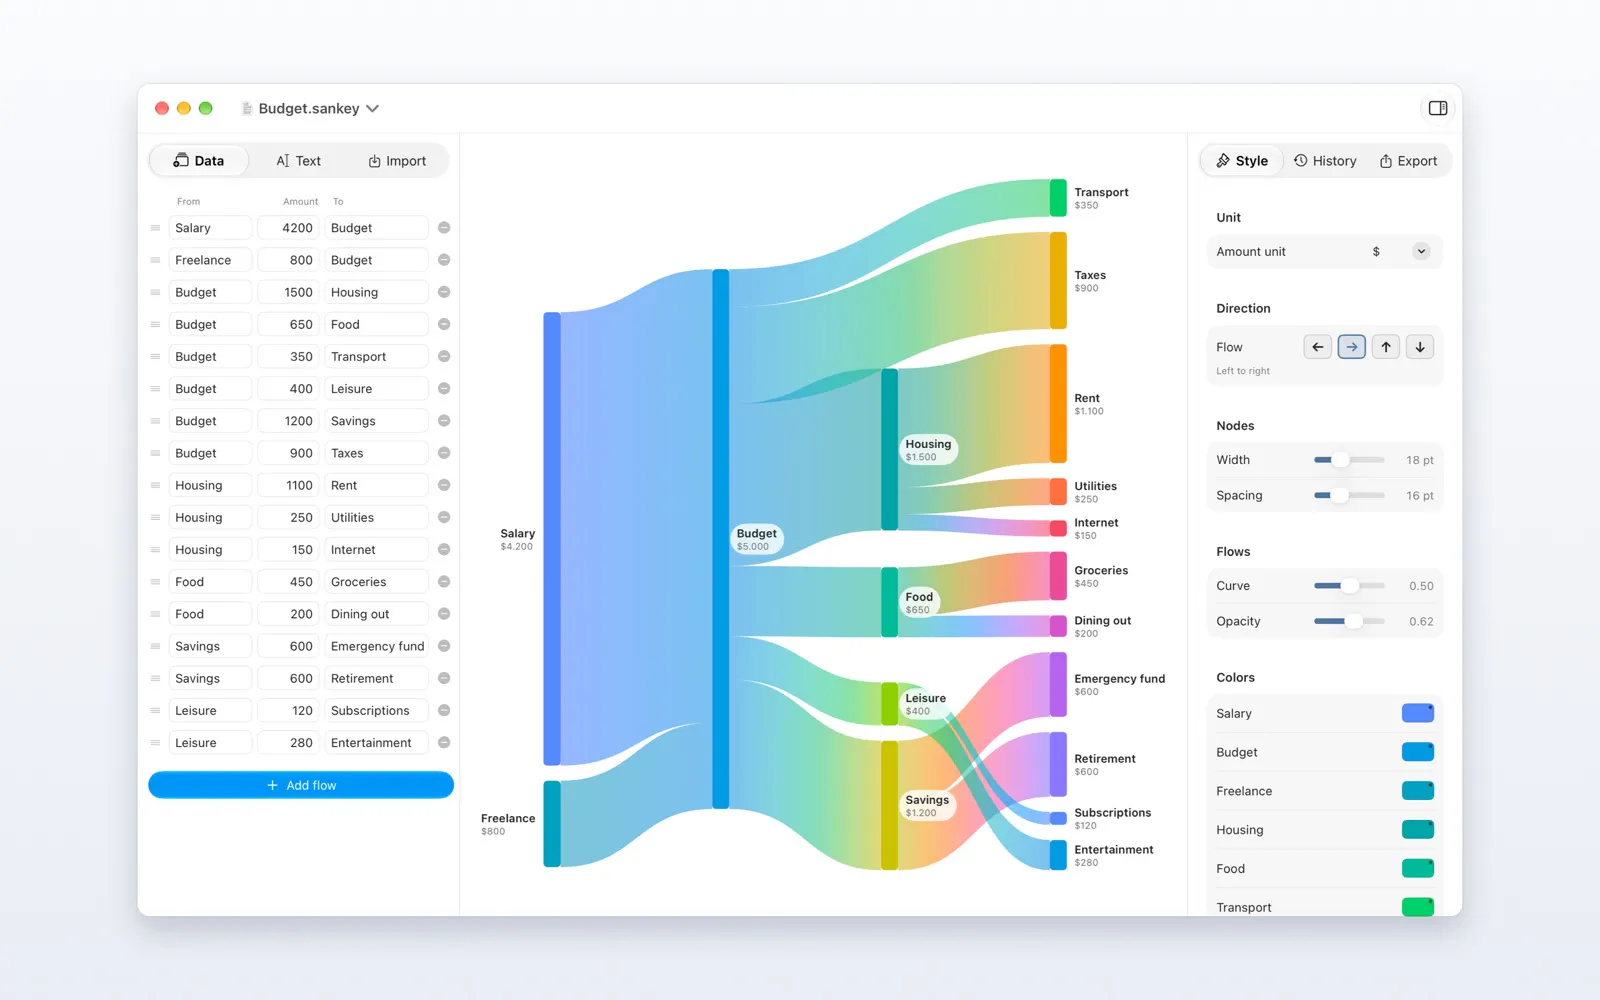
Task: Edit the From field of Freelance row
Action: tap(210, 260)
